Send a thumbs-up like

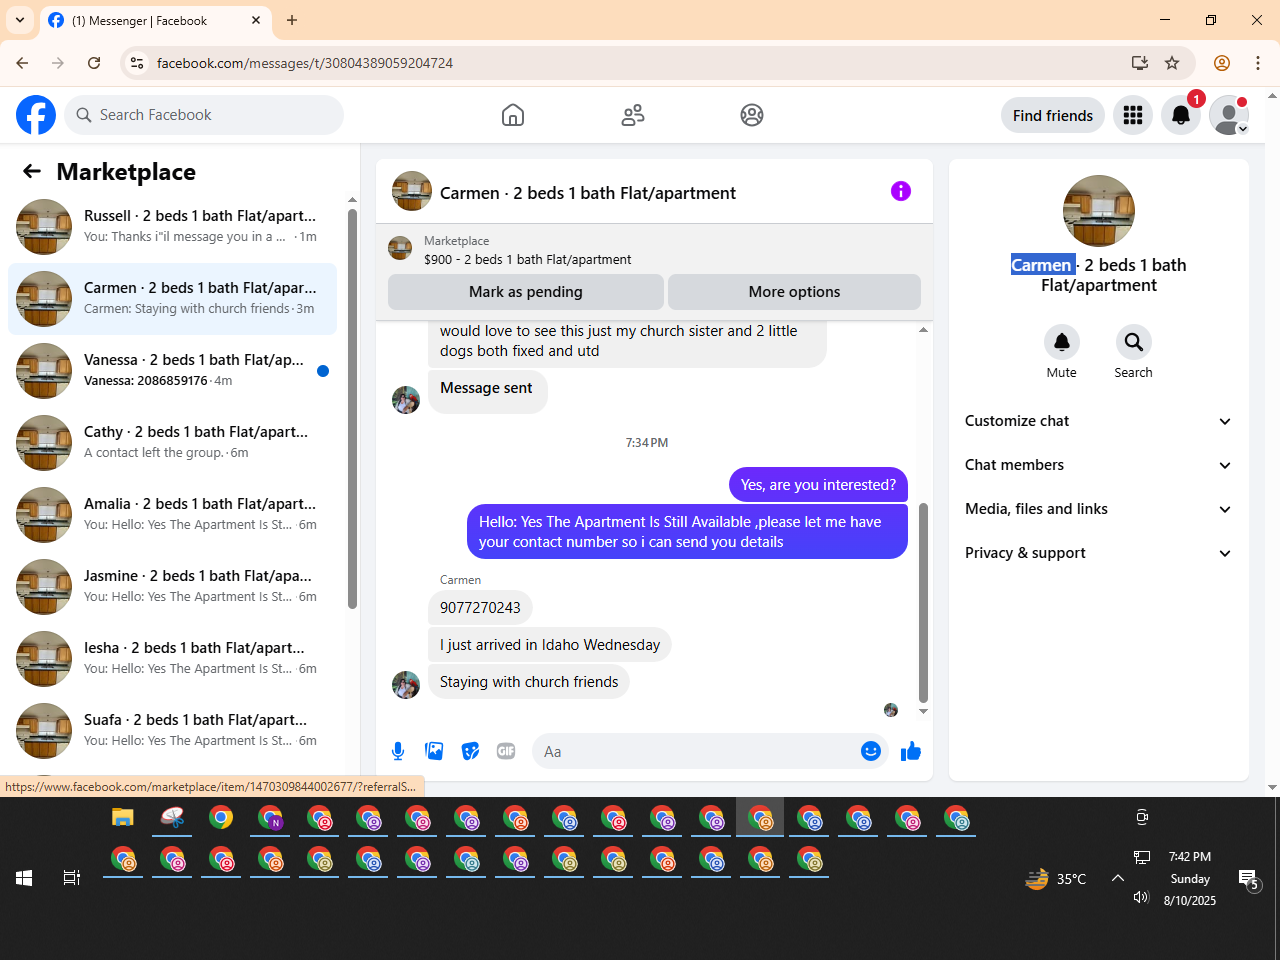[x=911, y=751]
